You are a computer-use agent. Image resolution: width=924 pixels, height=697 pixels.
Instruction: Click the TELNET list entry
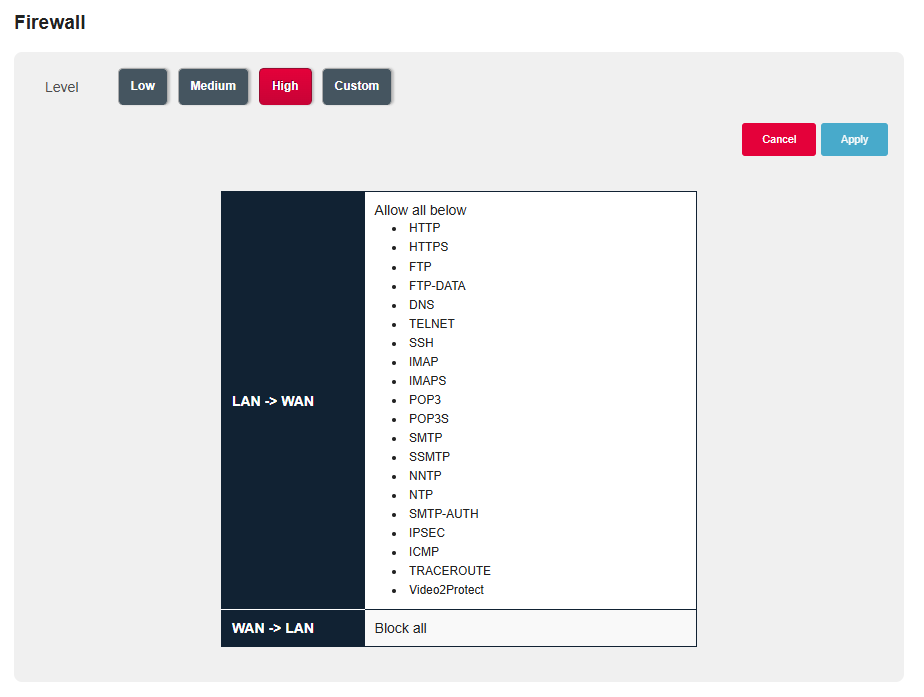tap(432, 324)
